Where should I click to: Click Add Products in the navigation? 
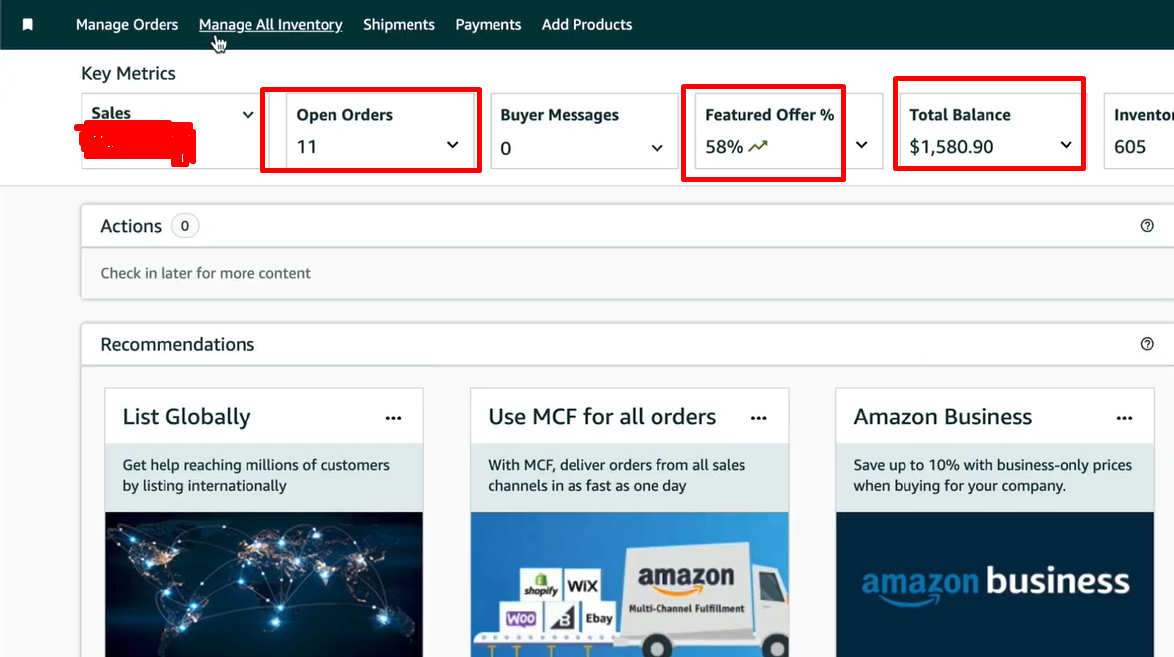[587, 25]
